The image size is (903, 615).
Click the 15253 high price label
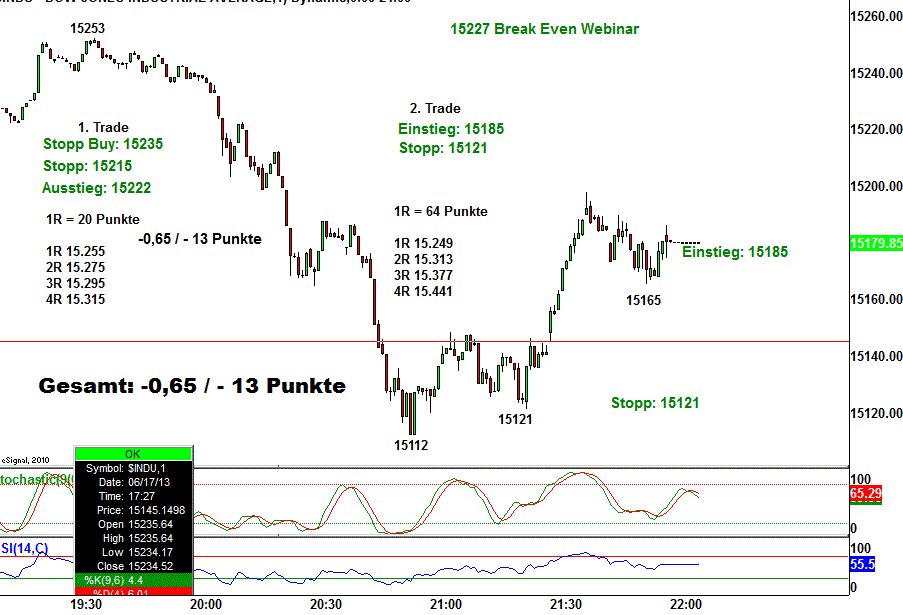point(87,29)
